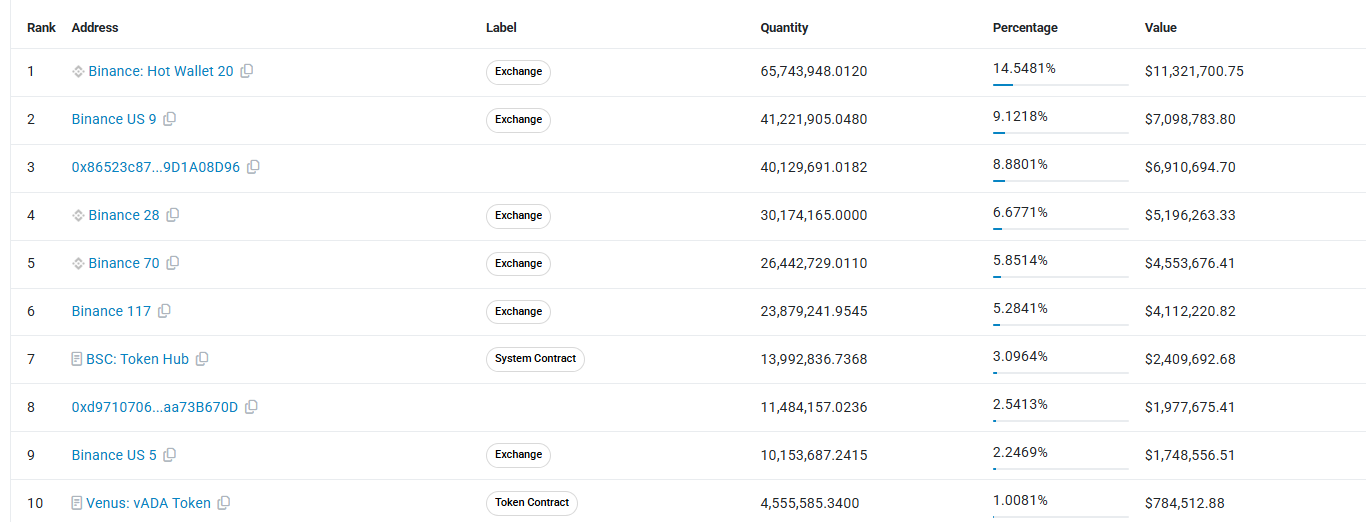The image size is (1366, 522).
Task: Copy the Binance: Hot Wallet 20 address
Action: coord(247,71)
